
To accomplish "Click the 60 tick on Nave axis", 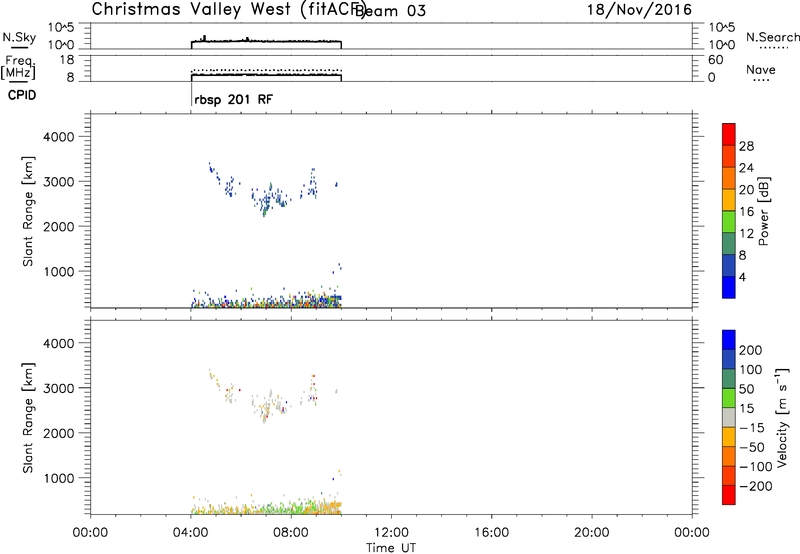I will click(715, 60).
